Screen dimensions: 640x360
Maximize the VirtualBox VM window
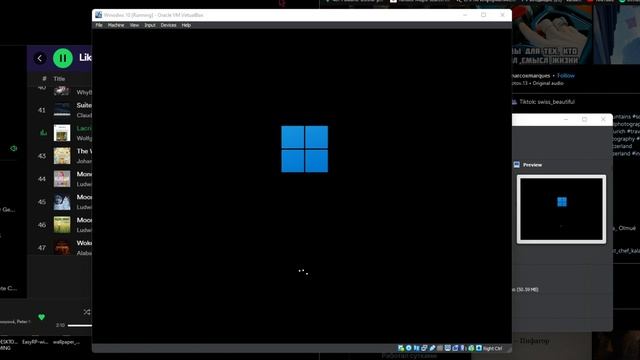click(x=484, y=15)
